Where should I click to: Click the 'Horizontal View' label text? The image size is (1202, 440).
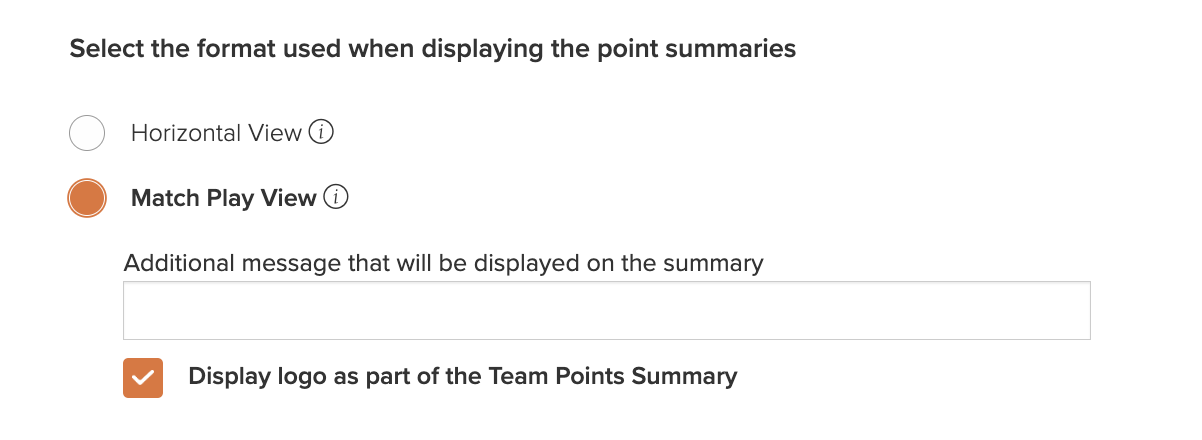[216, 133]
